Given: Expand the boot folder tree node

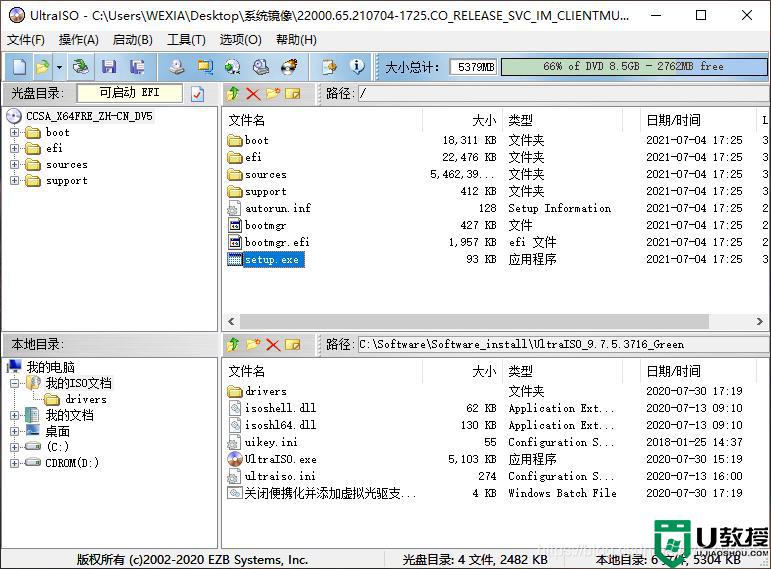Looking at the screenshot, I should coord(14,132).
